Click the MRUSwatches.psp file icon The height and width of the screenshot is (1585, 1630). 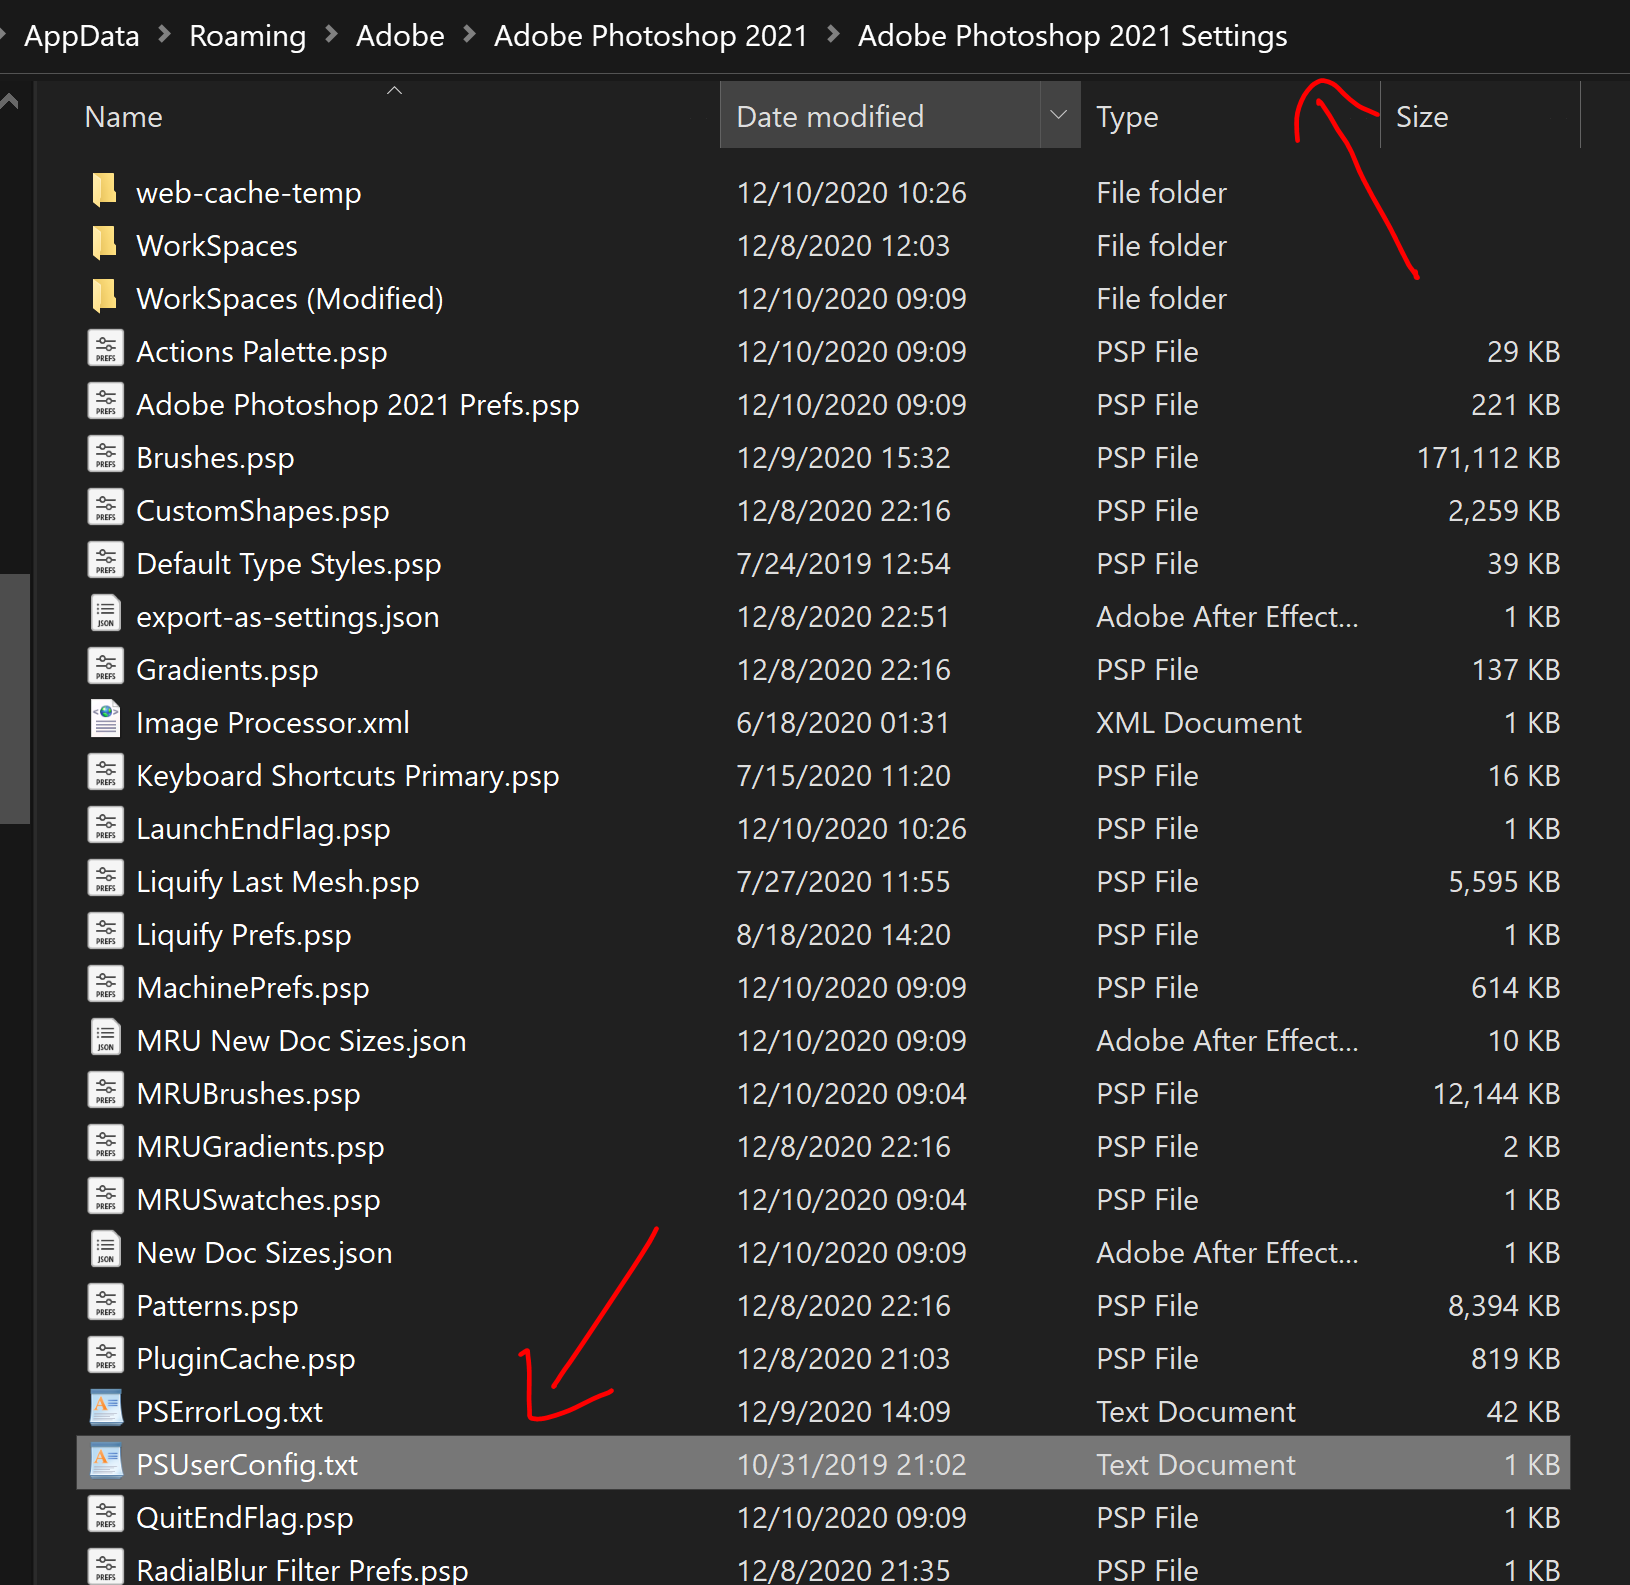106,1196
